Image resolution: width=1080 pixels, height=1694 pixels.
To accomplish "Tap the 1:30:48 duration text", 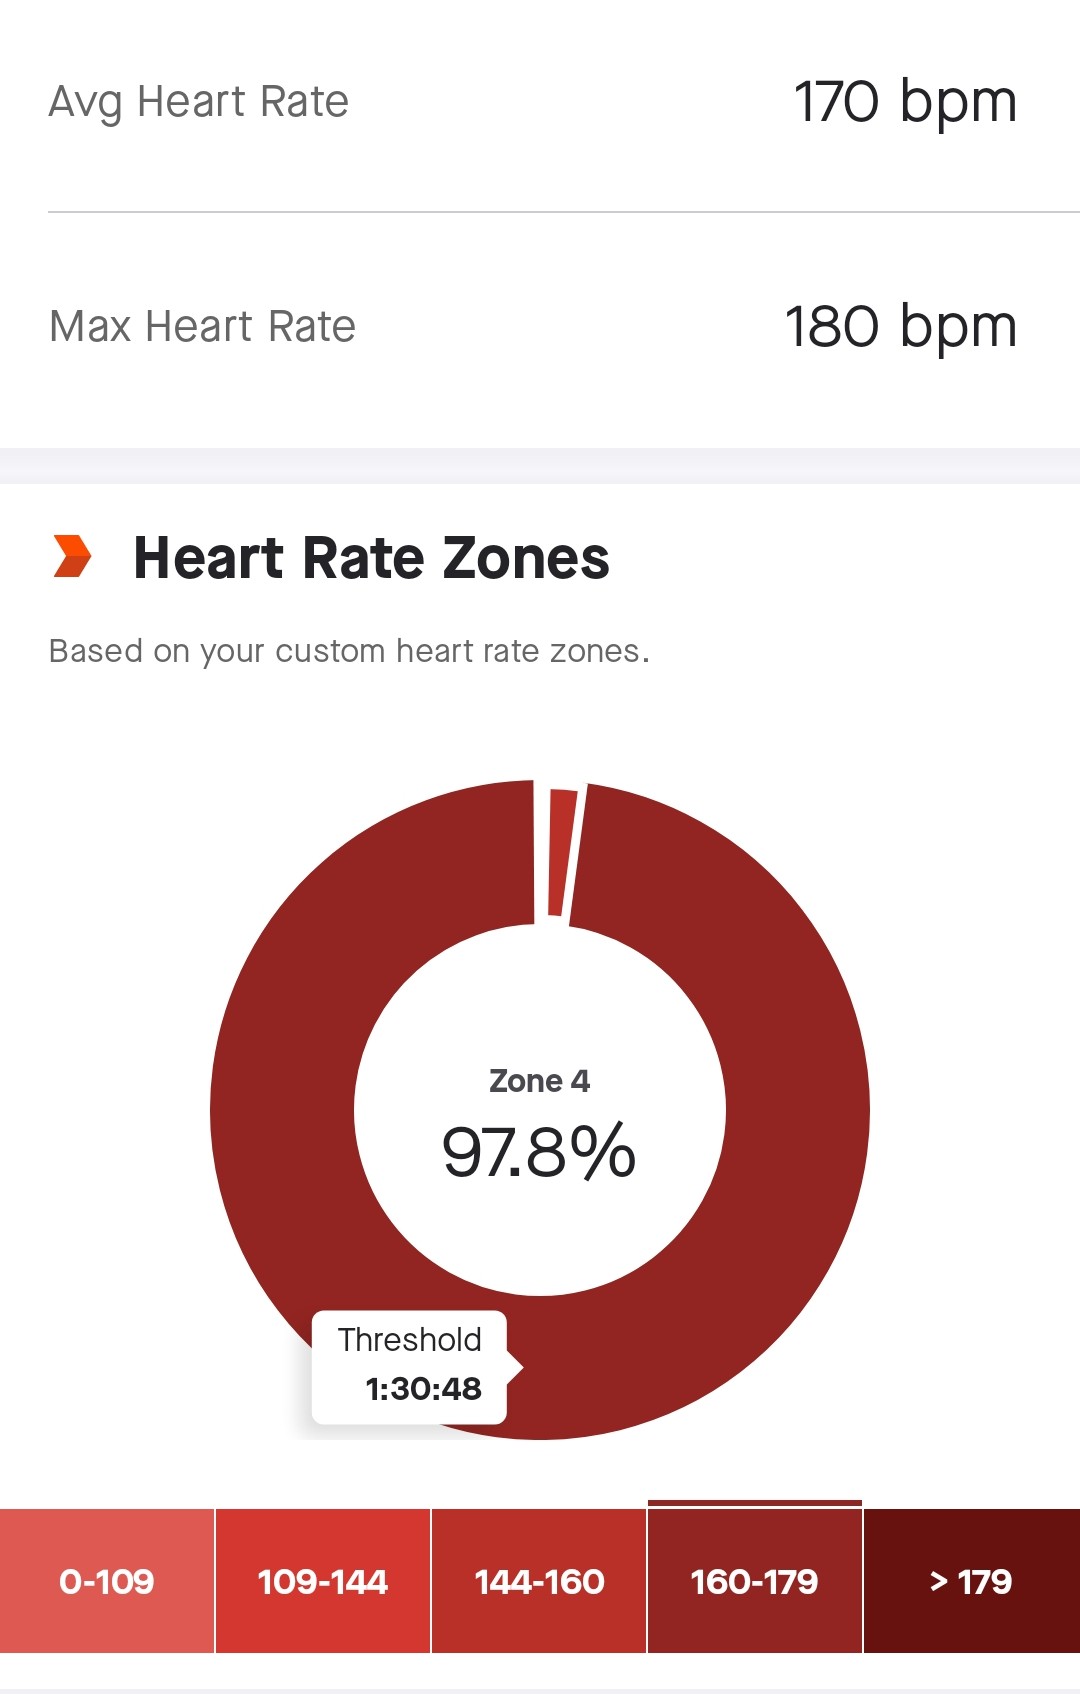I will (424, 1389).
